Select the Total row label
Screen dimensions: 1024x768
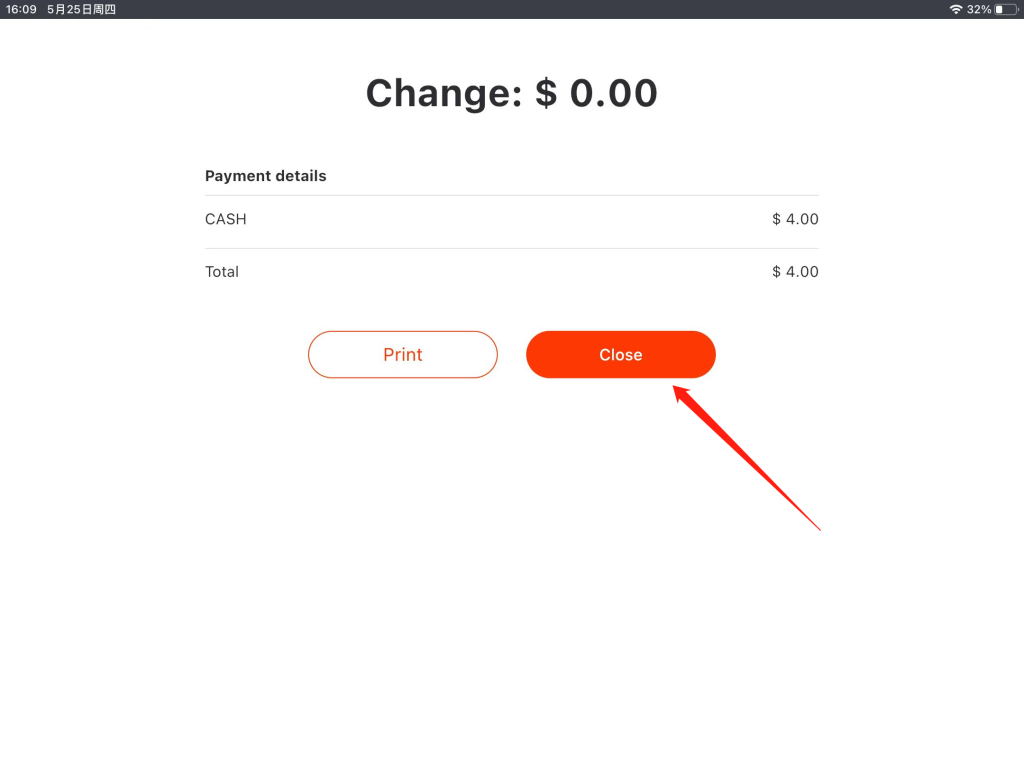pyautogui.click(x=221, y=272)
